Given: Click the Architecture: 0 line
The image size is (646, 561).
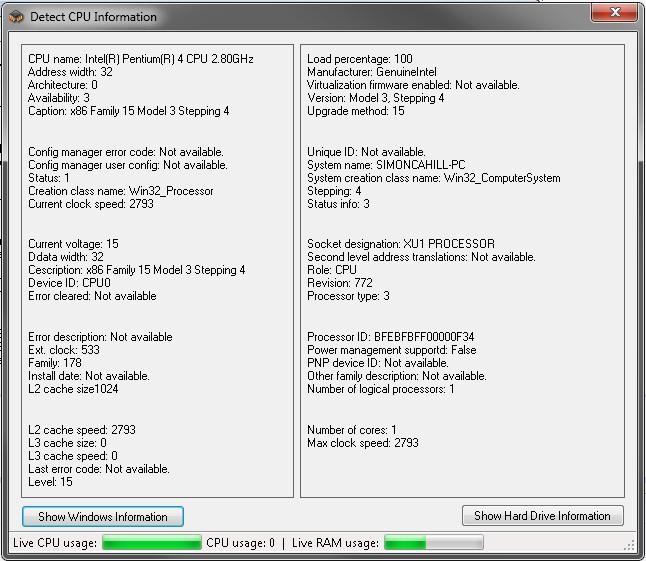Looking at the screenshot, I should (x=63, y=85).
